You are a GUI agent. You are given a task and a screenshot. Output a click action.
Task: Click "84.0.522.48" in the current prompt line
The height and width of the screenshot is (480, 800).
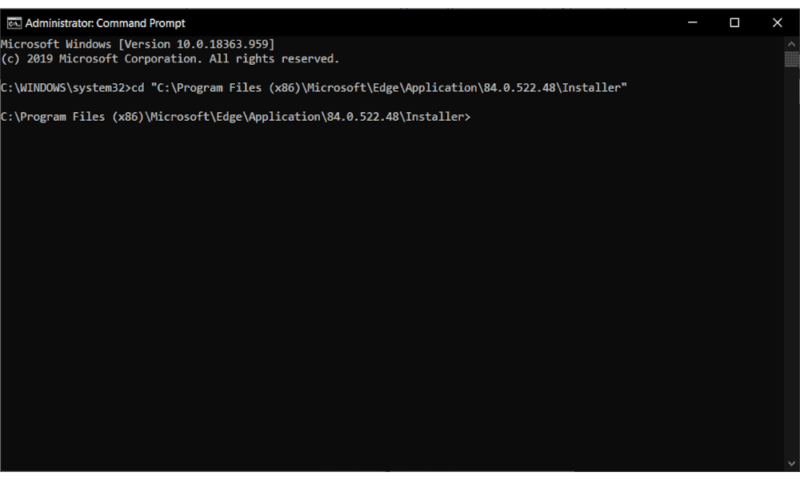pos(363,117)
